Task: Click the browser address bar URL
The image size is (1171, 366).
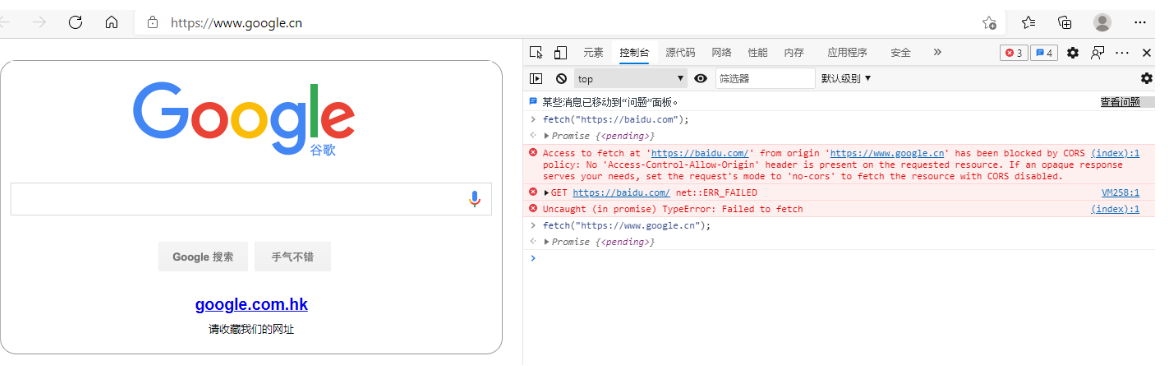Action: pyautogui.click(x=236, y=23)
